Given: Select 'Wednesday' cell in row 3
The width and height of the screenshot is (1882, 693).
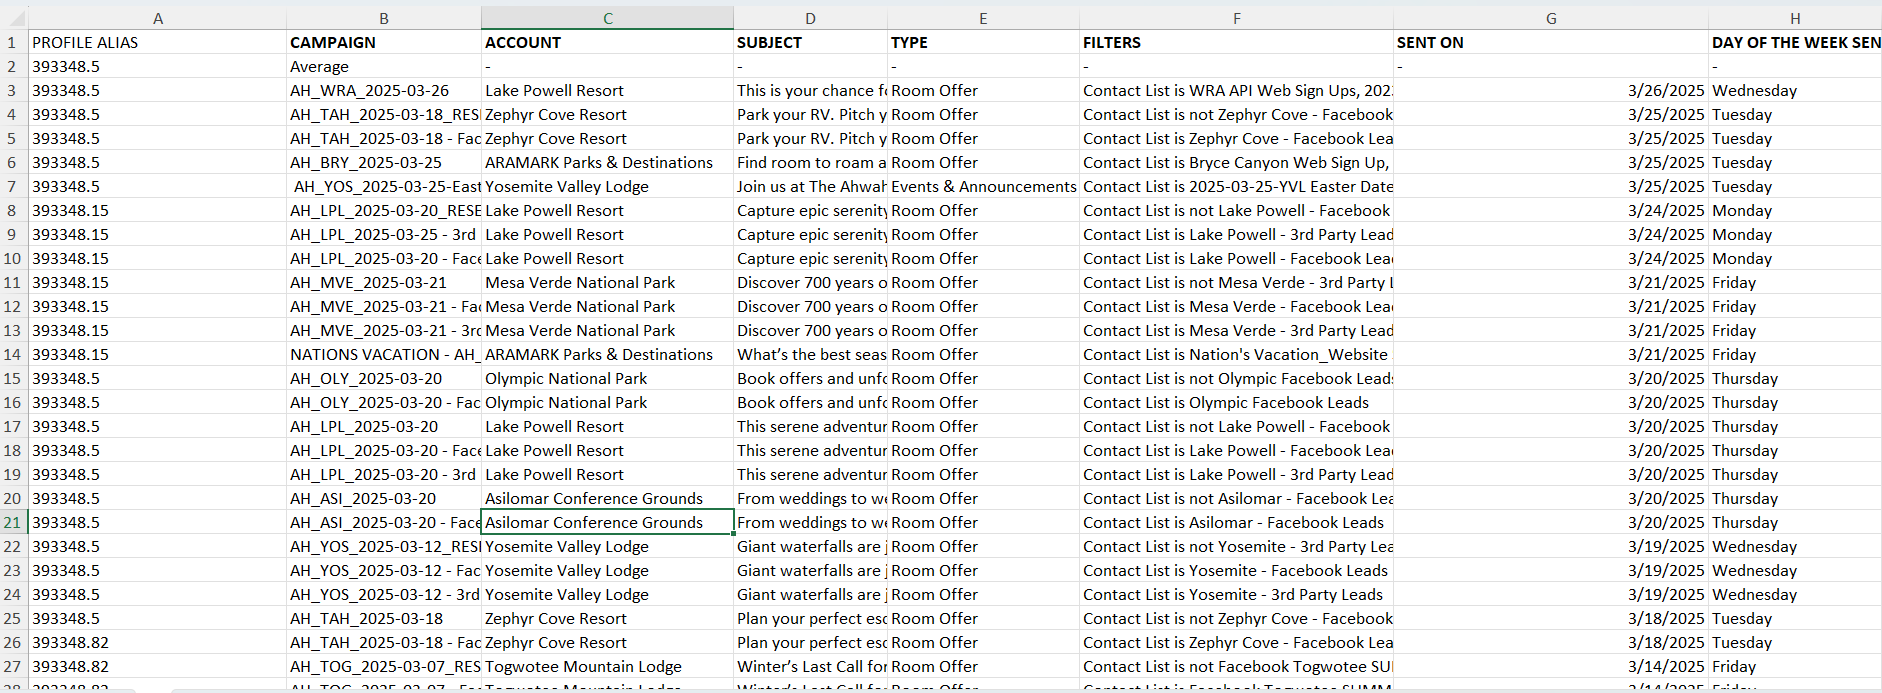Looking at the screenshot, I should point(1795,90).
